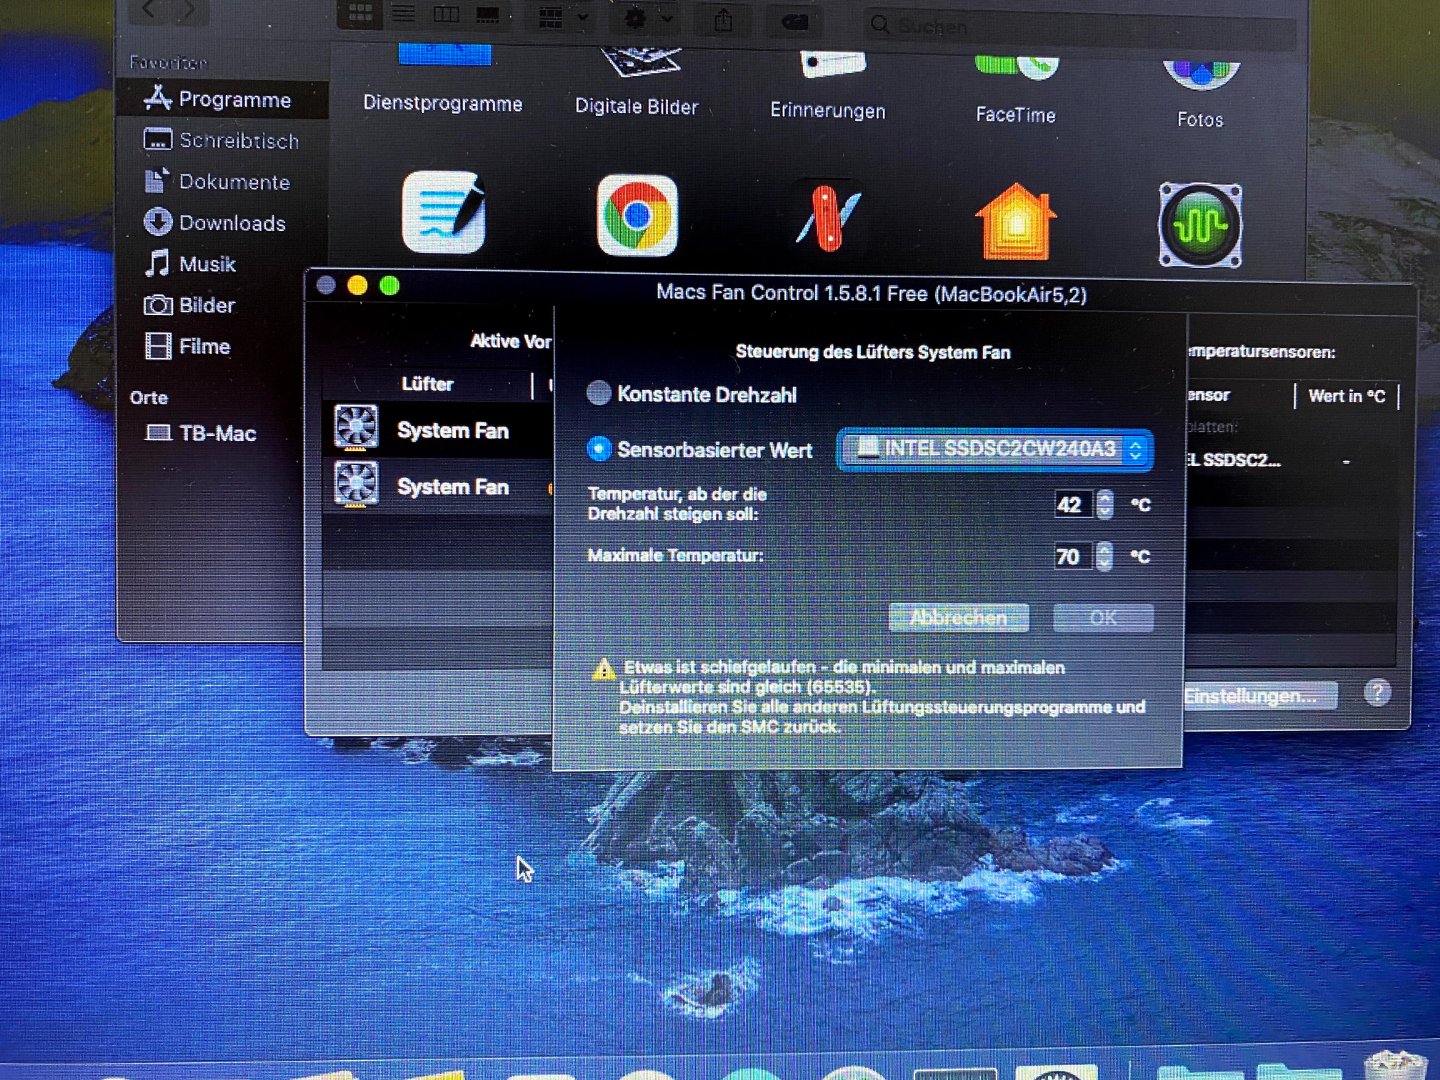Click the Lüfter column header

pos(427,384)
